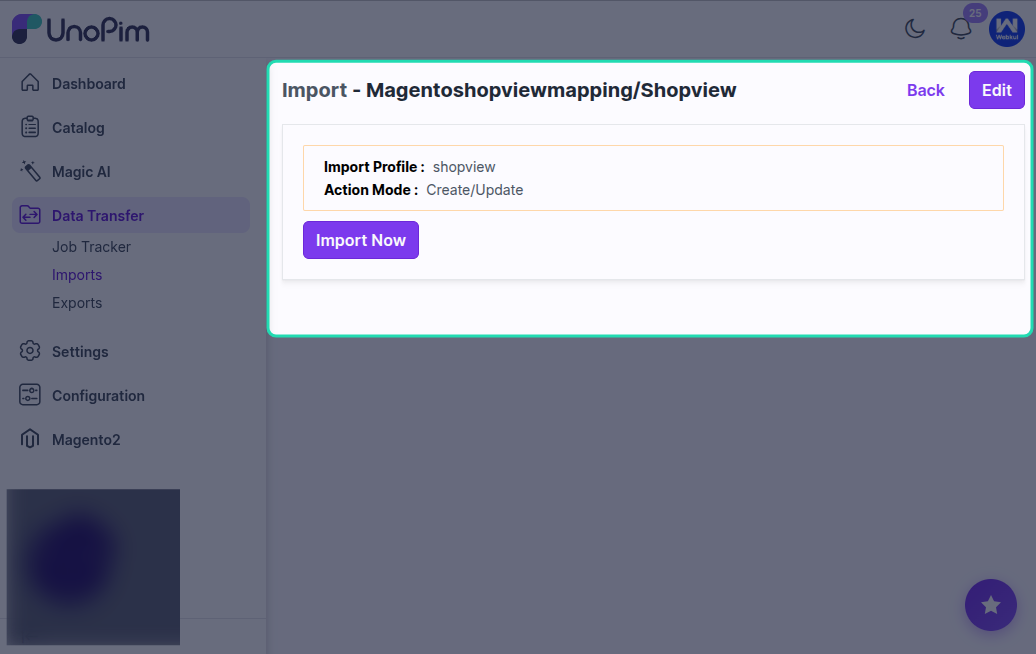Open notifications bell icon

tap(961, 28)
